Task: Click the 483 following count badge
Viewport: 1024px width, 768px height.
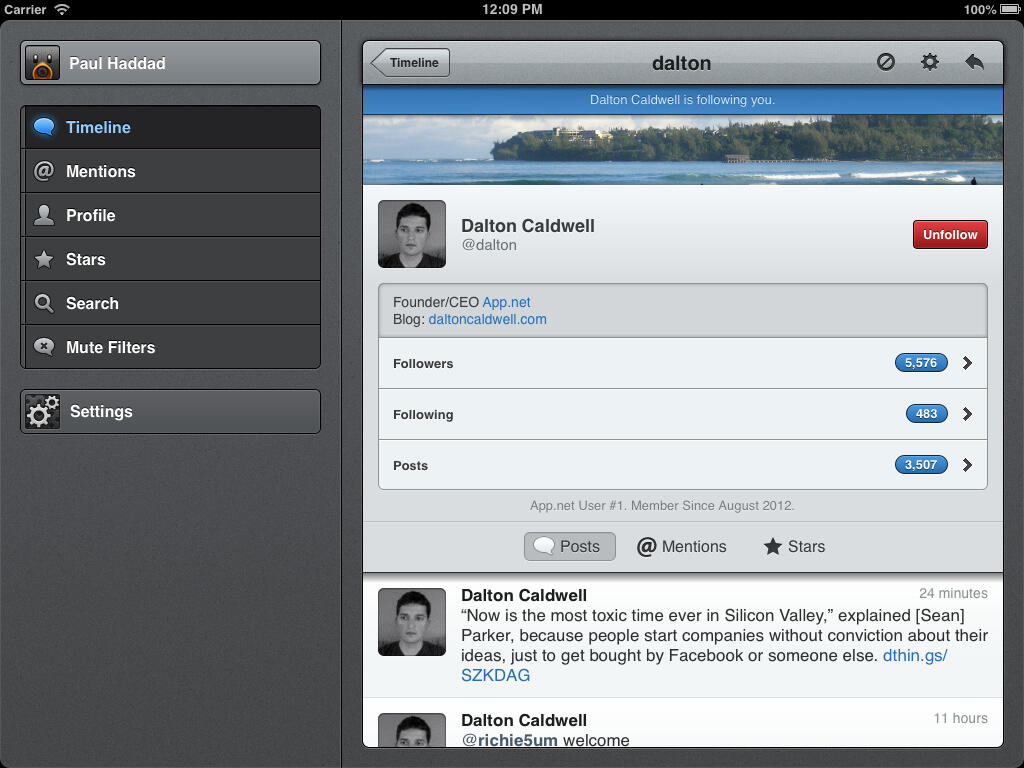Action: click(927, 413)
